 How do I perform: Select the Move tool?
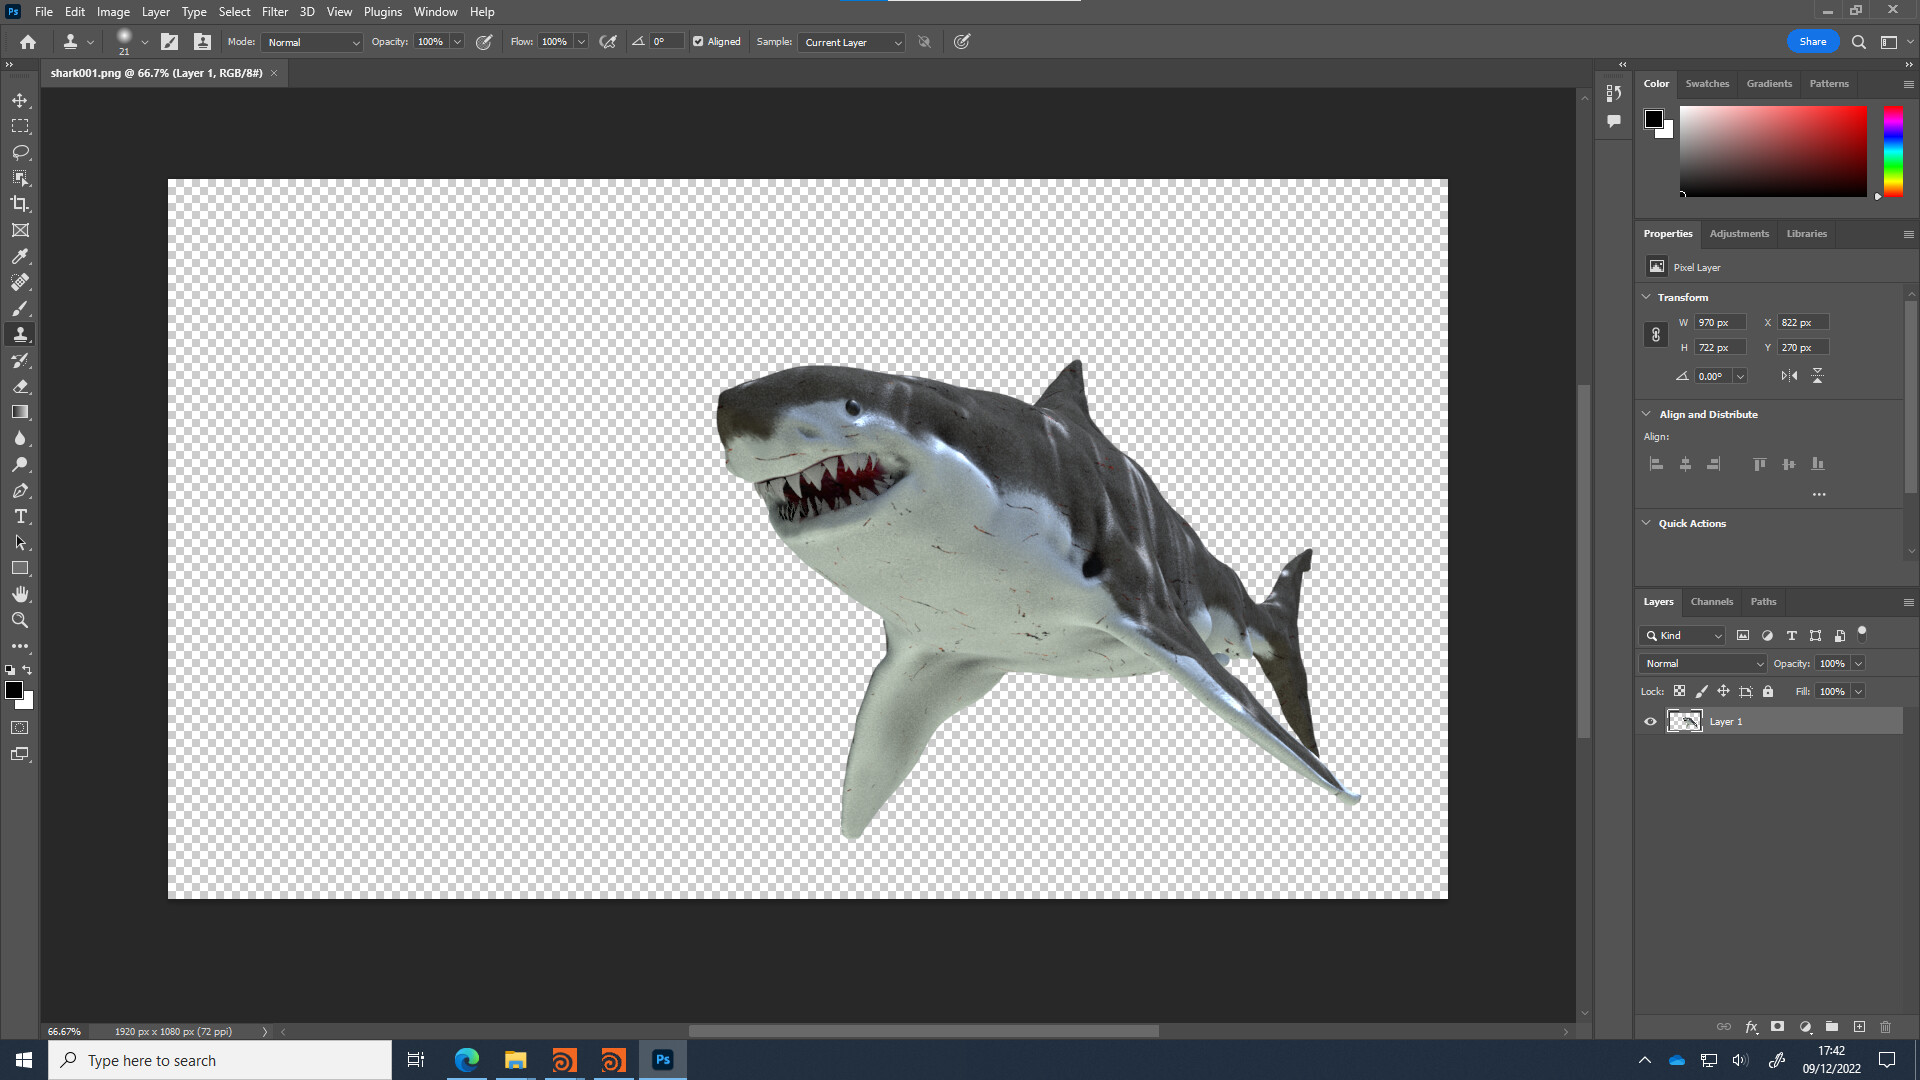(20, 100)
